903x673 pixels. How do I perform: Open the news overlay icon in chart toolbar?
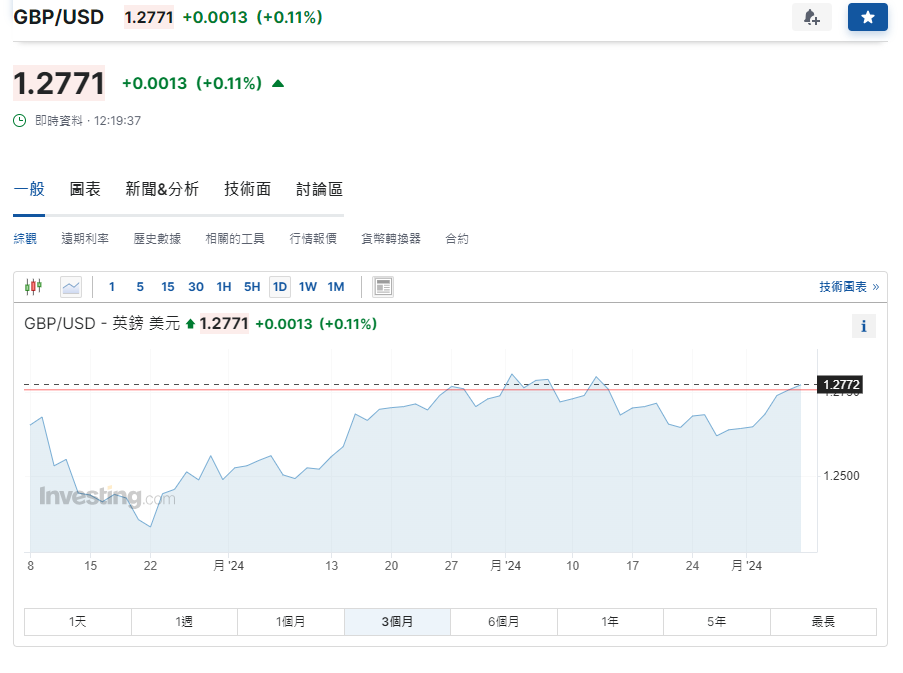383,287
